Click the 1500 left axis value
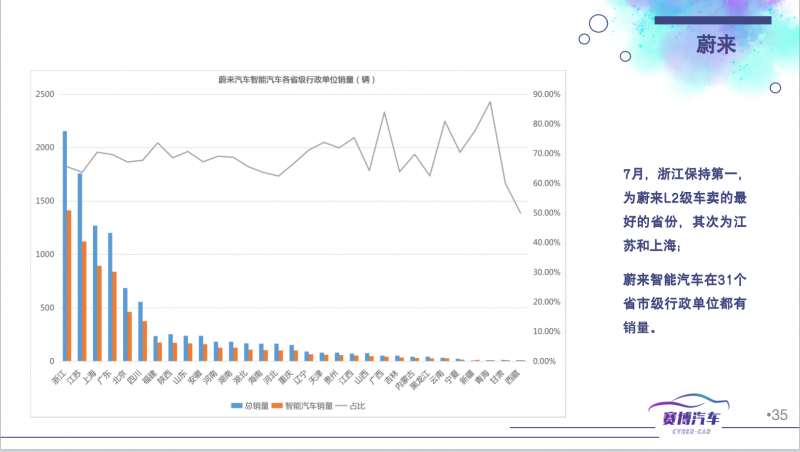The width and height of the screenshot is (800, 452). coord(45,201)
